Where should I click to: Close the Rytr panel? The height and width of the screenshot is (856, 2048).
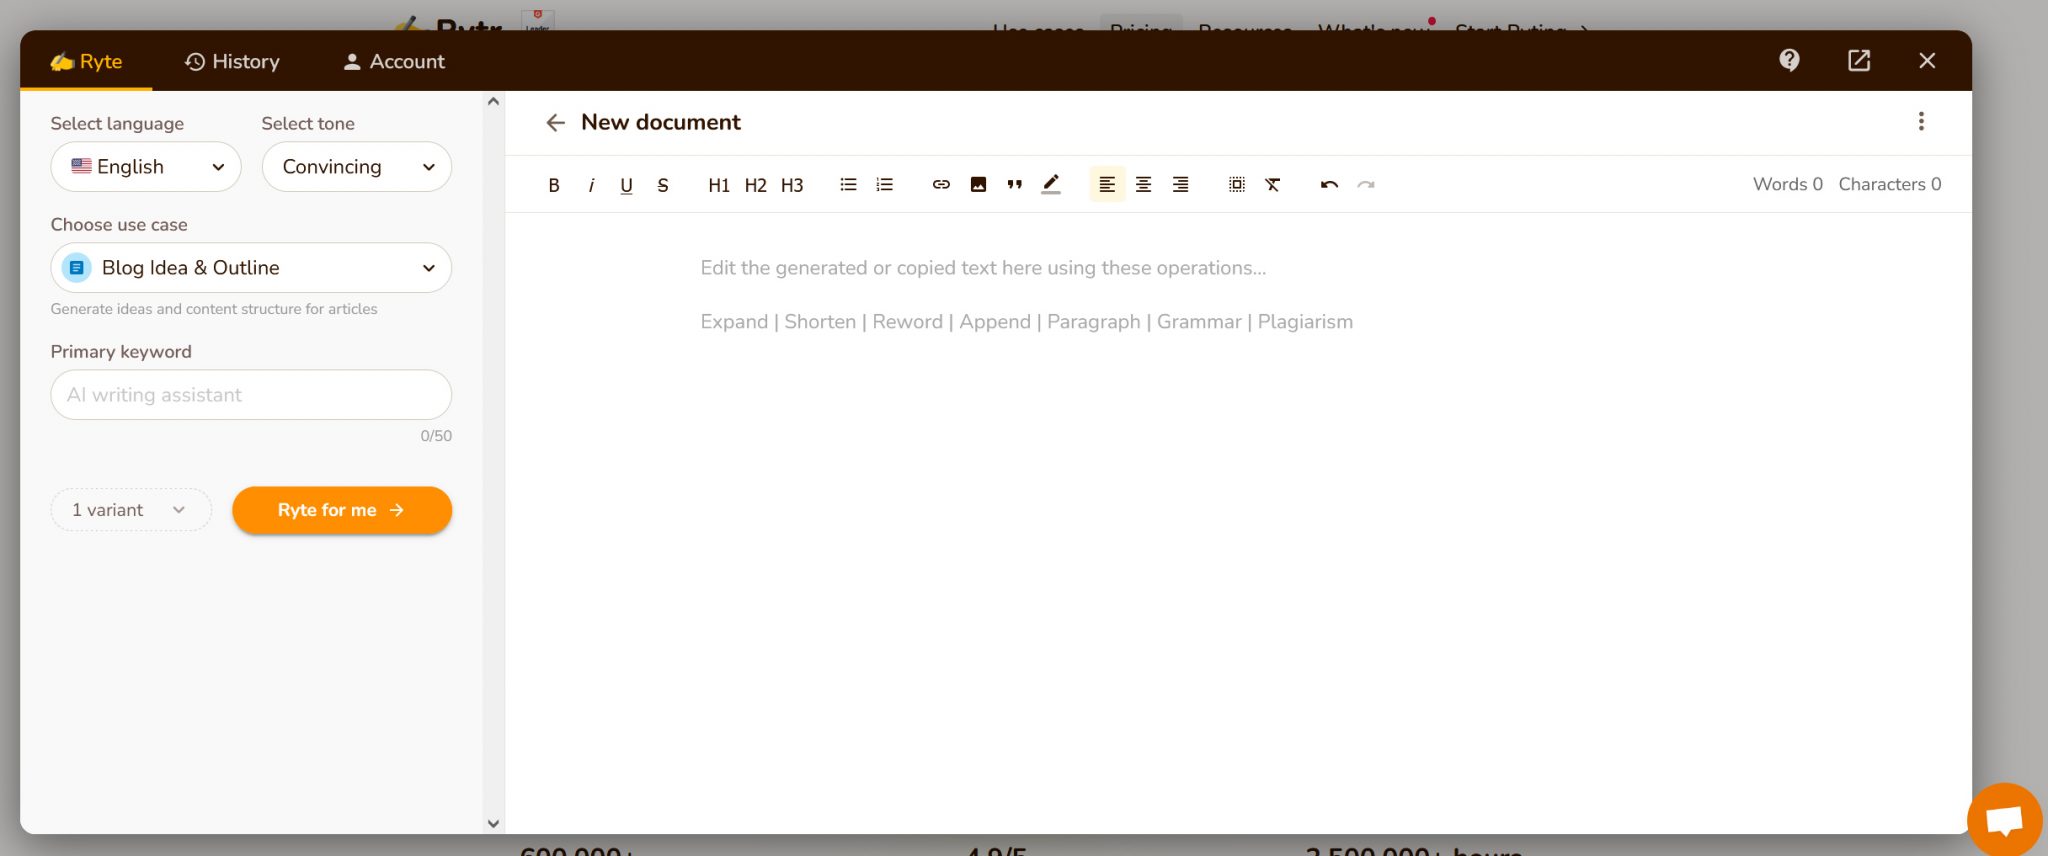(1927, 60)
